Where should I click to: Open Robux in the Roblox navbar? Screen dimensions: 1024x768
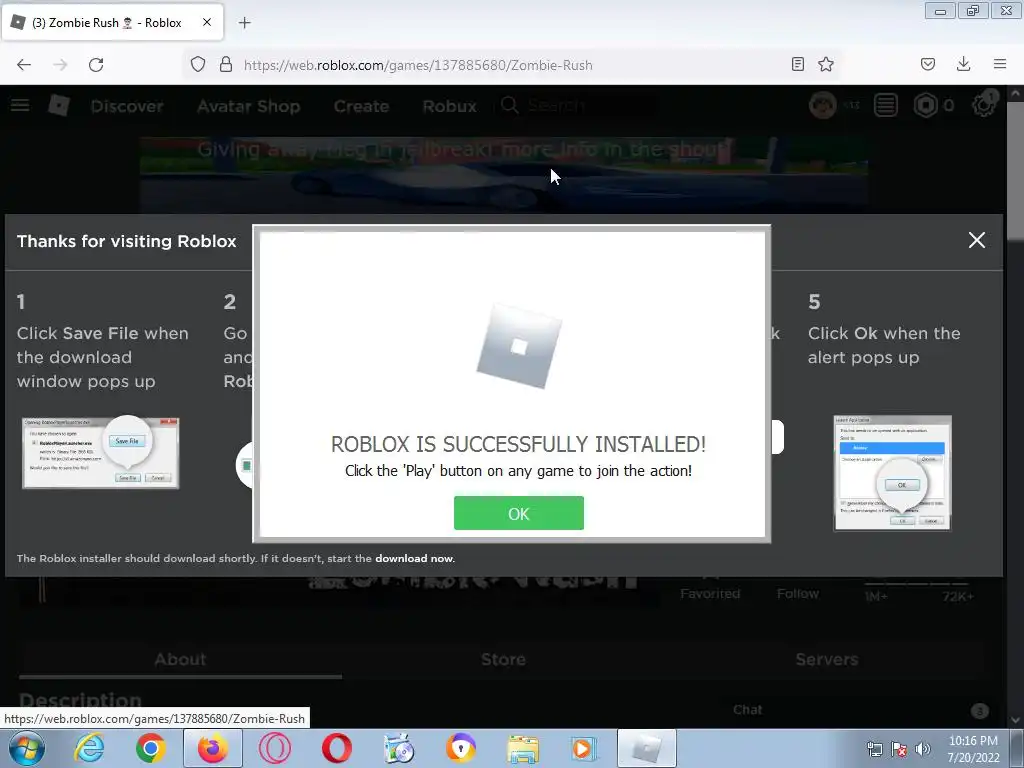pos(449,106)
